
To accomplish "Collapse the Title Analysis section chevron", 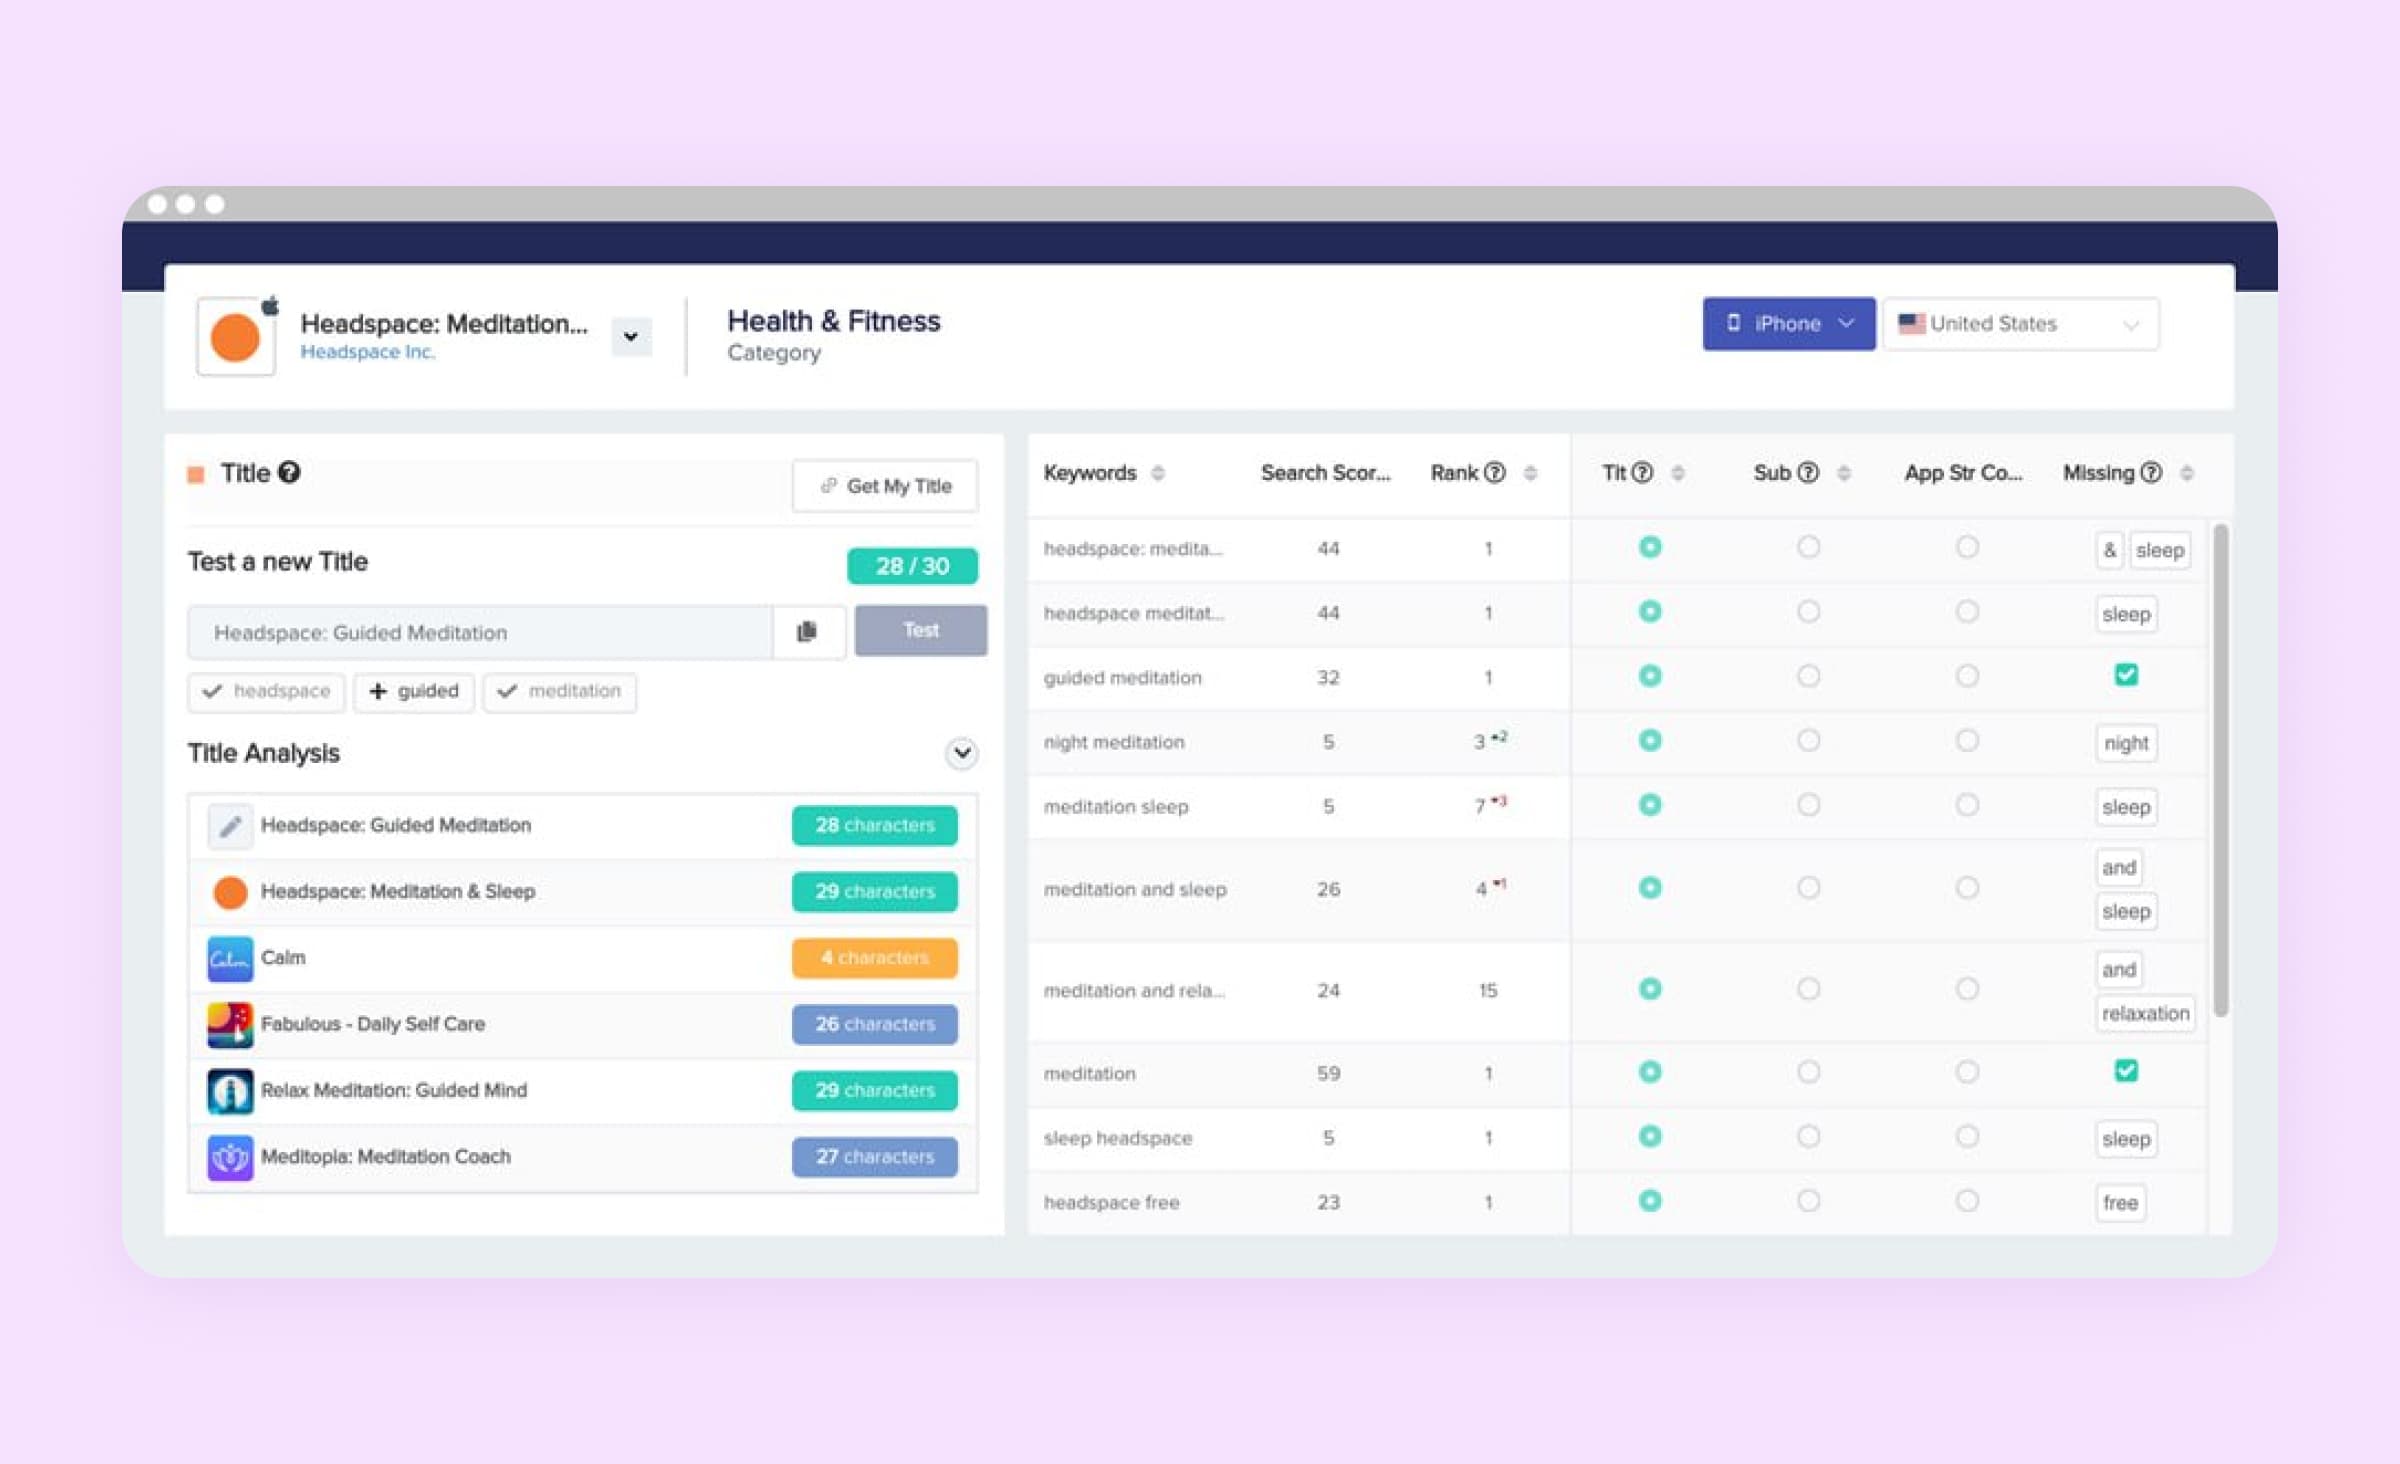I will (962, 752).
